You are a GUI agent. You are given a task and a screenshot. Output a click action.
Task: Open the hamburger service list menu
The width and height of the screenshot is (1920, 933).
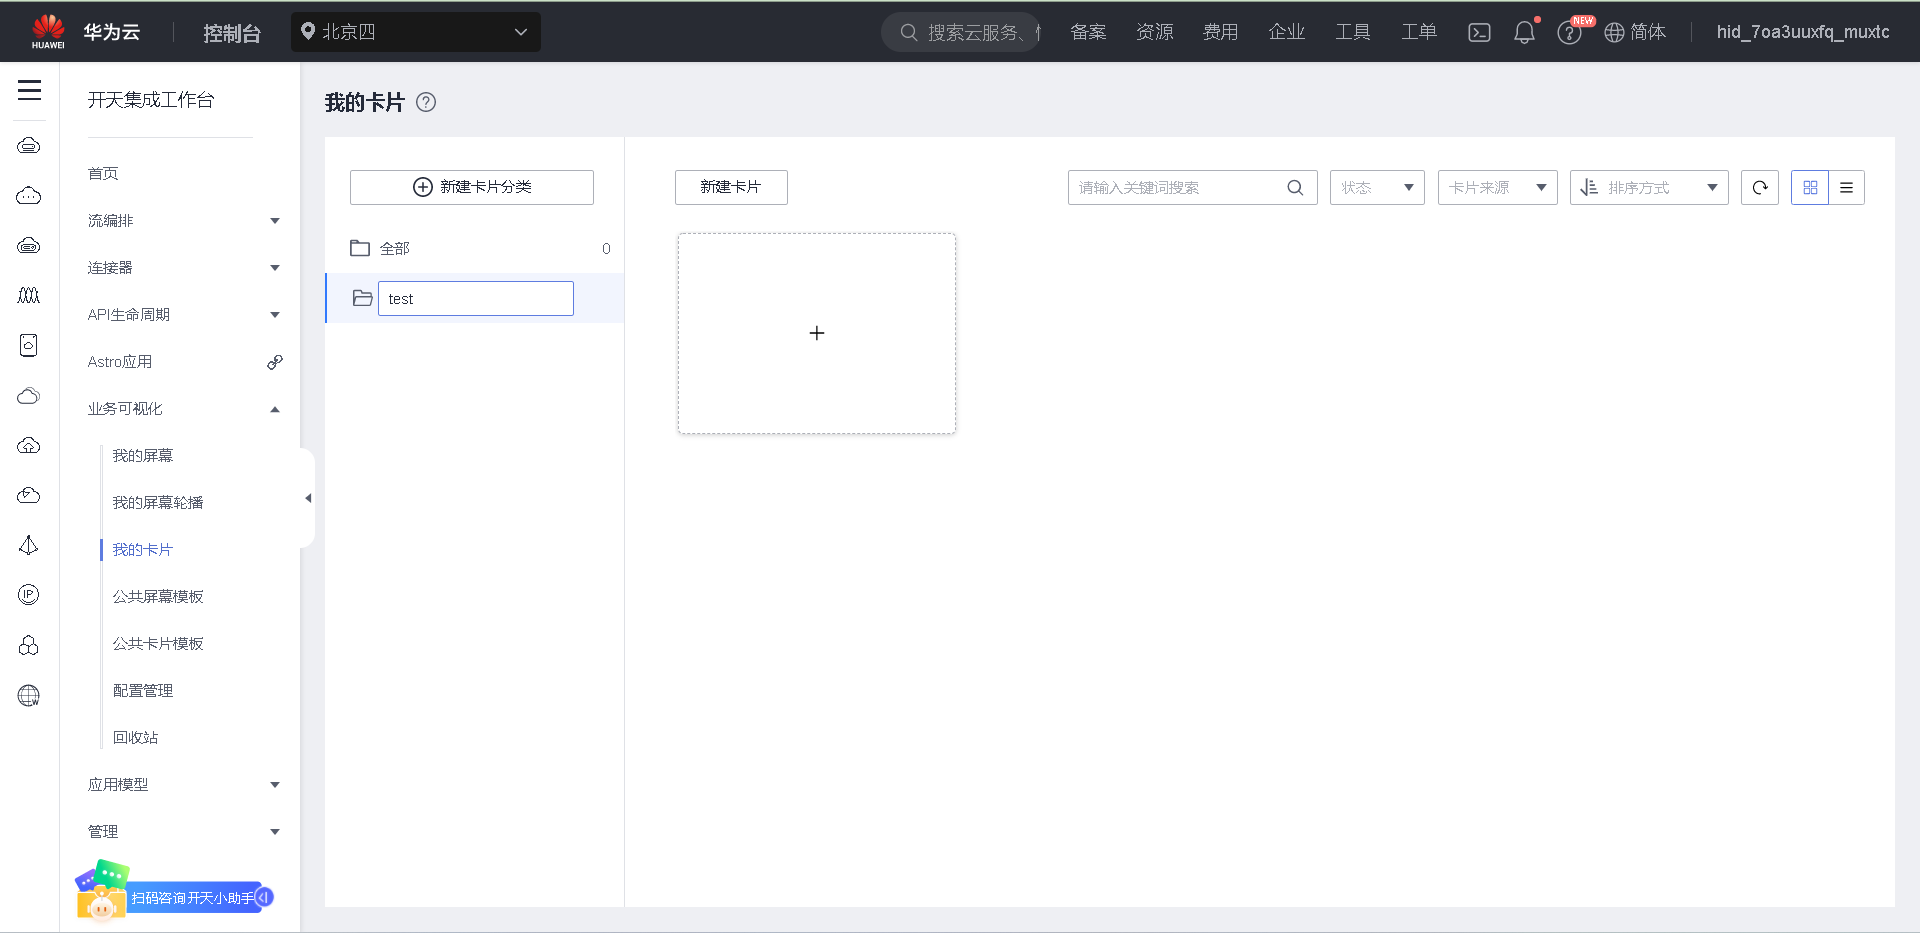coord(29,90)
